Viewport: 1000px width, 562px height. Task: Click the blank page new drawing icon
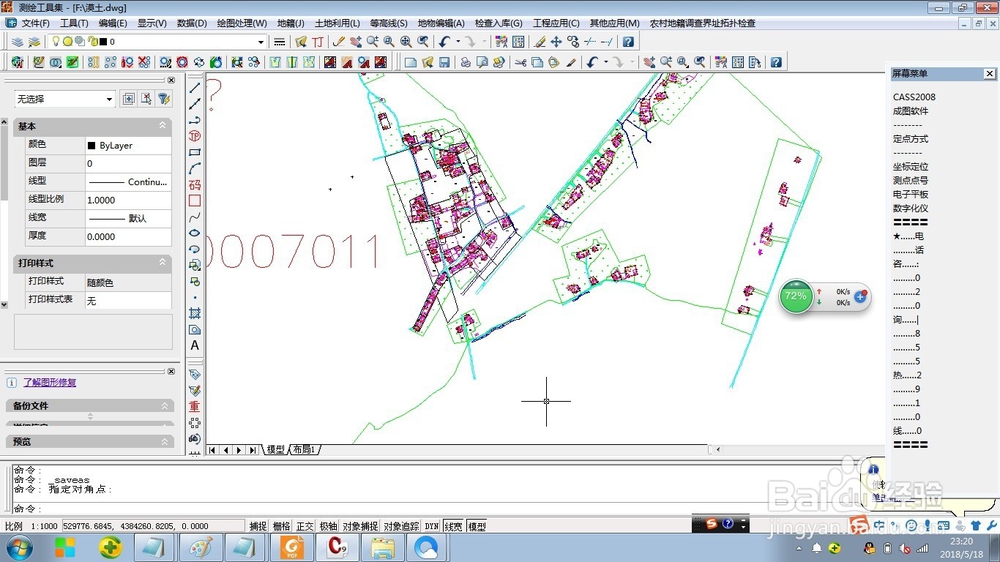pyautogui.click(x=411, y=62)
